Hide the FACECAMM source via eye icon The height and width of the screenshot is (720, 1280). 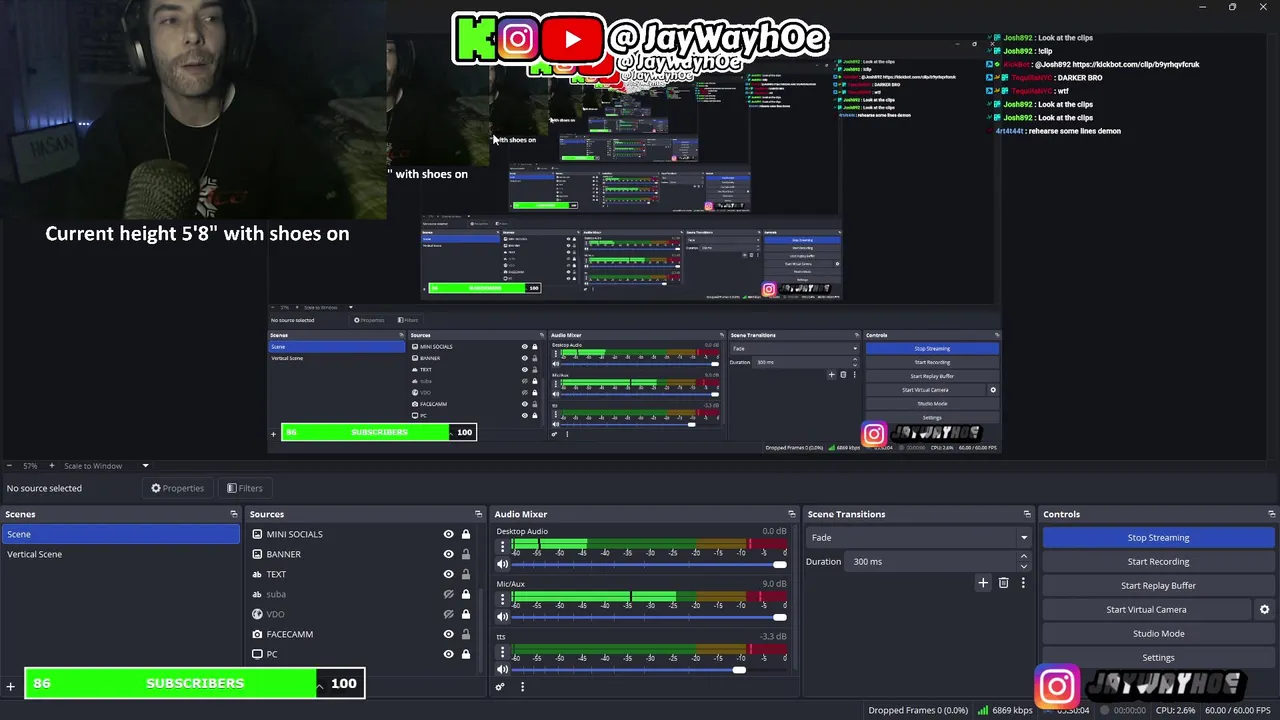[448, 634]
